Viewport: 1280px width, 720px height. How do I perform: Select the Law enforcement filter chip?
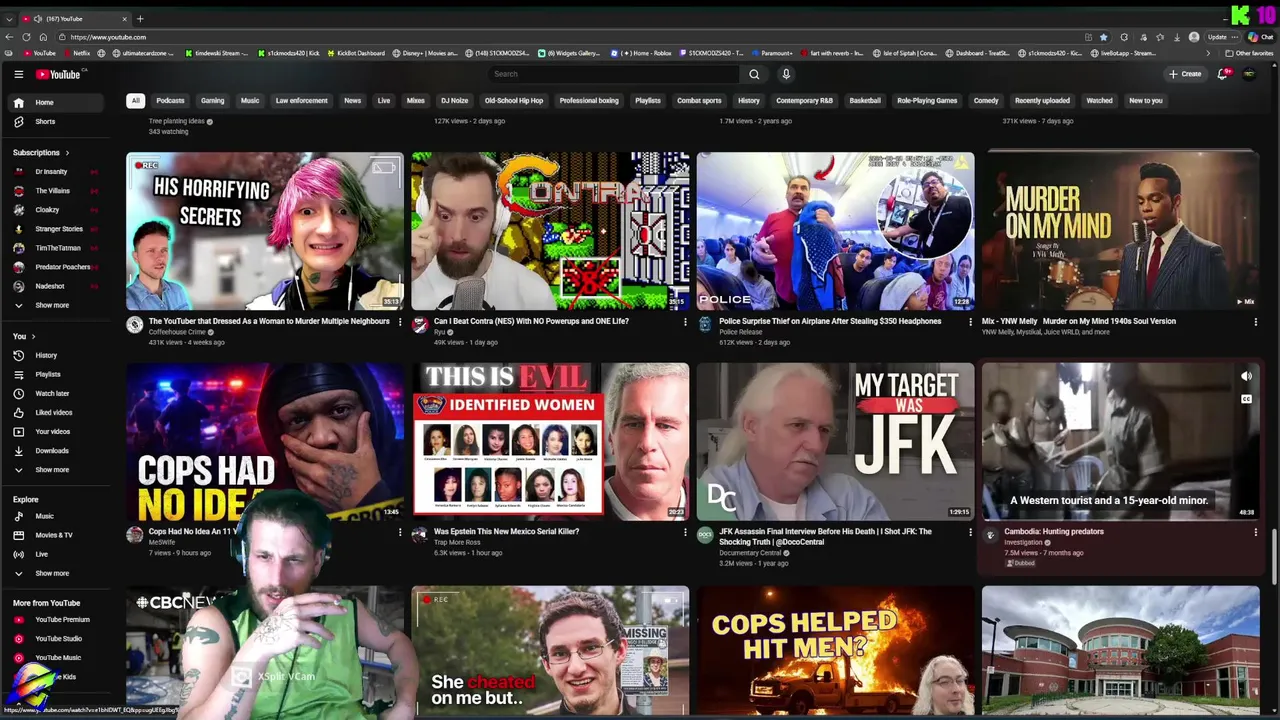click(x=301, y=100)
